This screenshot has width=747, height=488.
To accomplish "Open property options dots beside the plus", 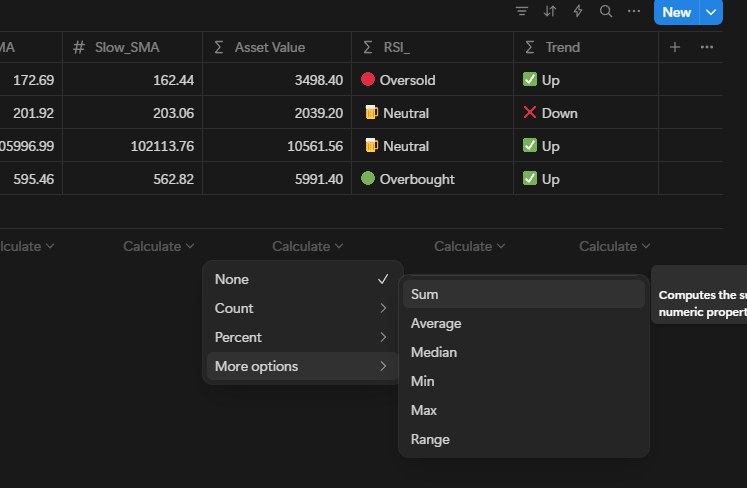I will pos(707,47).
